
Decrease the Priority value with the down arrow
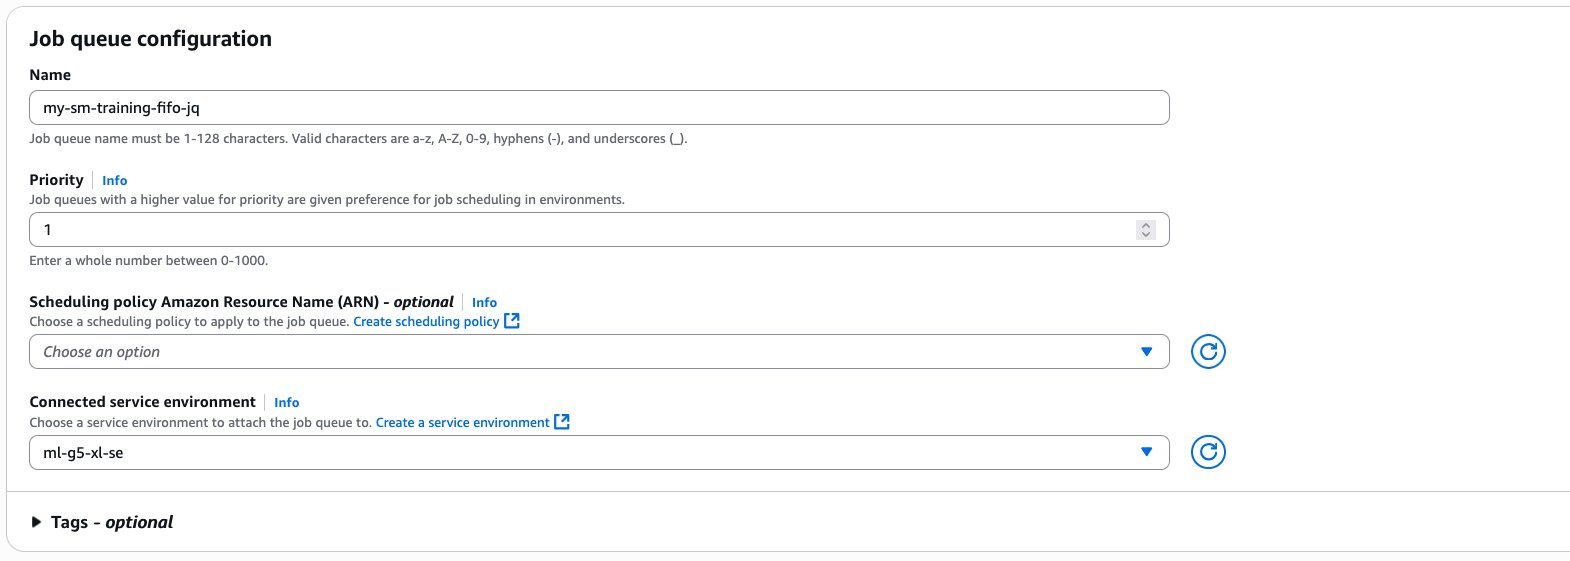point(1146,235)
